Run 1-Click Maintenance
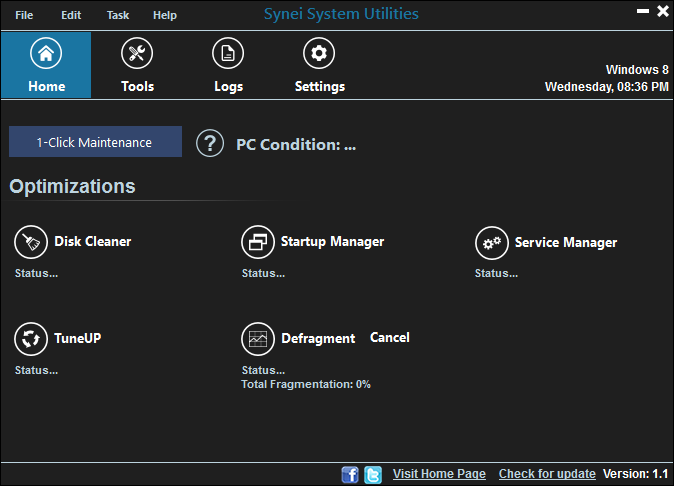674x486 pixels. (x=95, y=141)
